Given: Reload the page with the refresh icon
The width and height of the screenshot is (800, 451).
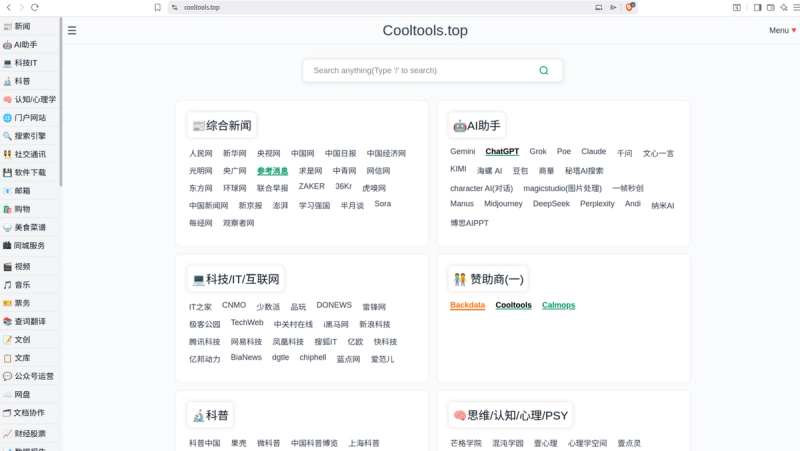Looking at the screenshot, I should pyautogui.click(x=35, y=7).
